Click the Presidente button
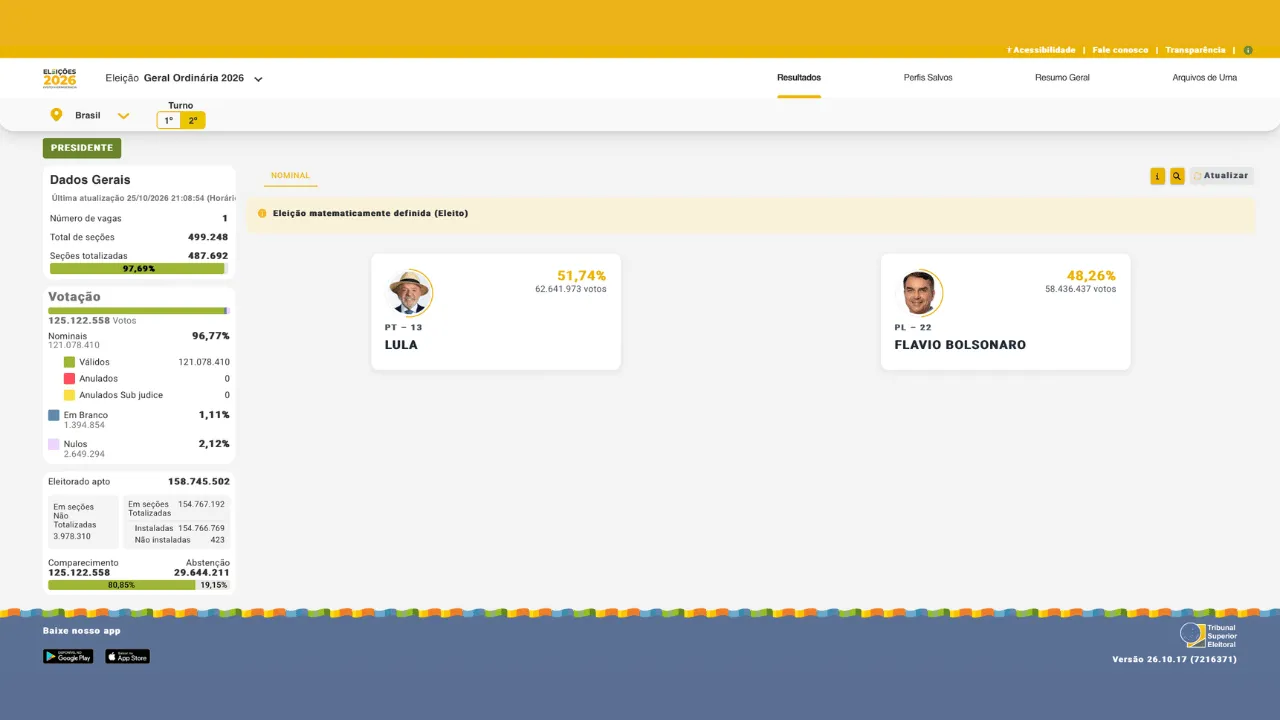This screenshot has width=1280, height=720. pos(82,148)
